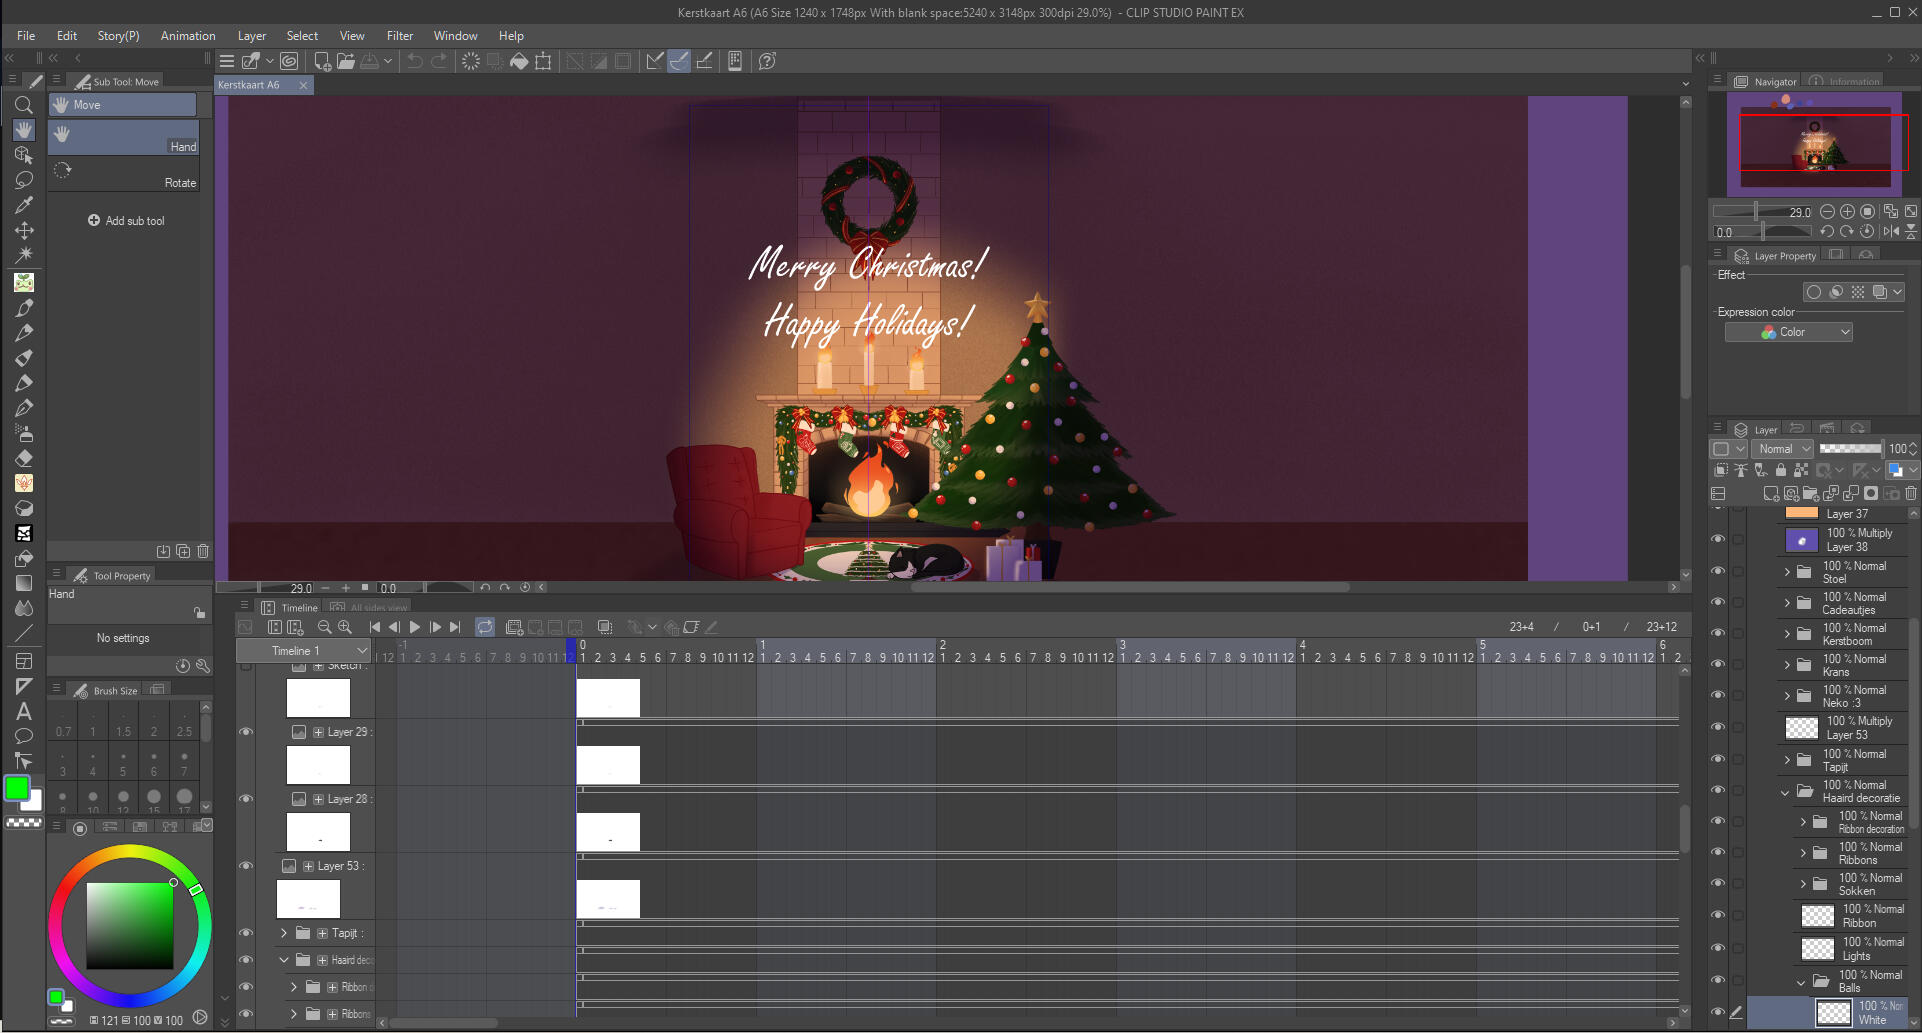The height and width of the screenshot is (1033, 1922).
Task: Enable loop playback in the timeline
Action: [x=485, y=627]
